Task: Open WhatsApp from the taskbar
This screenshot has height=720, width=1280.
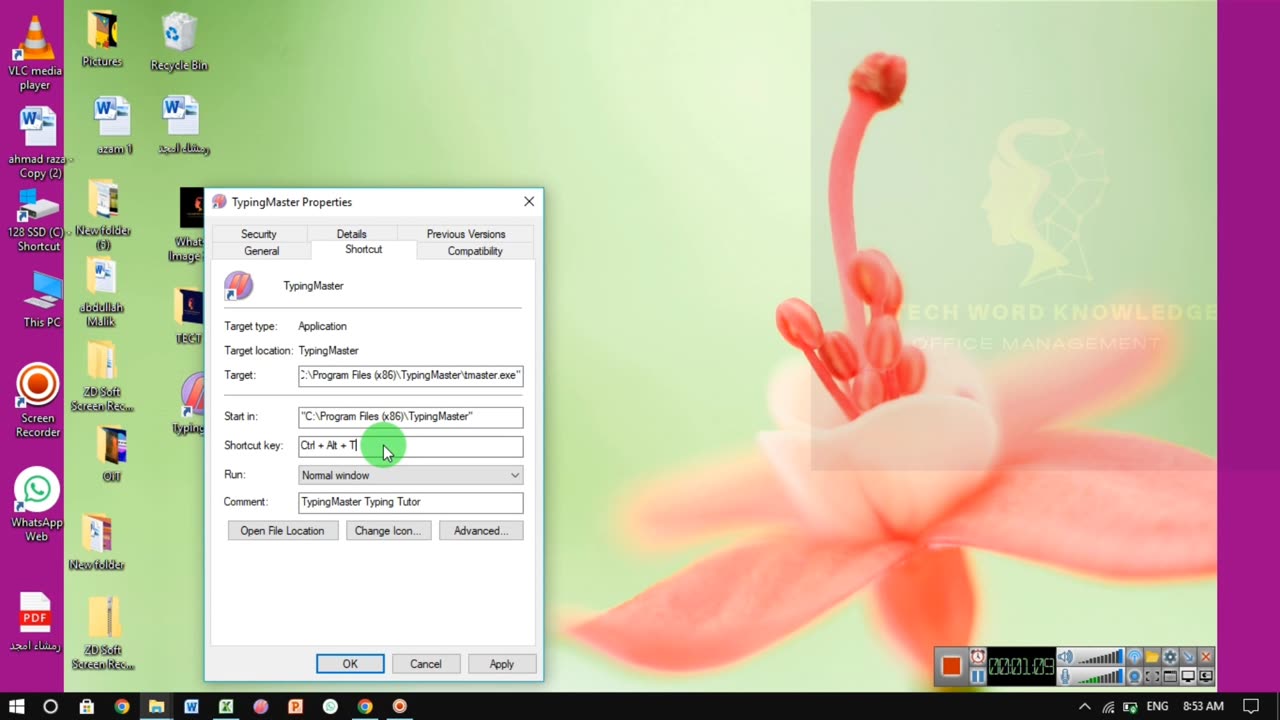Action: click(330, 706)
